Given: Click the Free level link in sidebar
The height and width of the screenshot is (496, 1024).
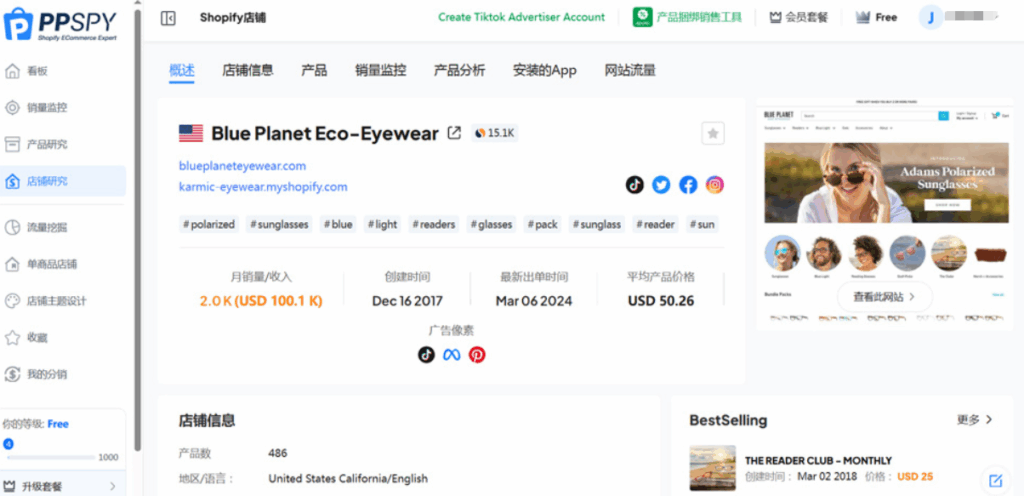Looking at the screenshot, I should [x=58, y=424].
